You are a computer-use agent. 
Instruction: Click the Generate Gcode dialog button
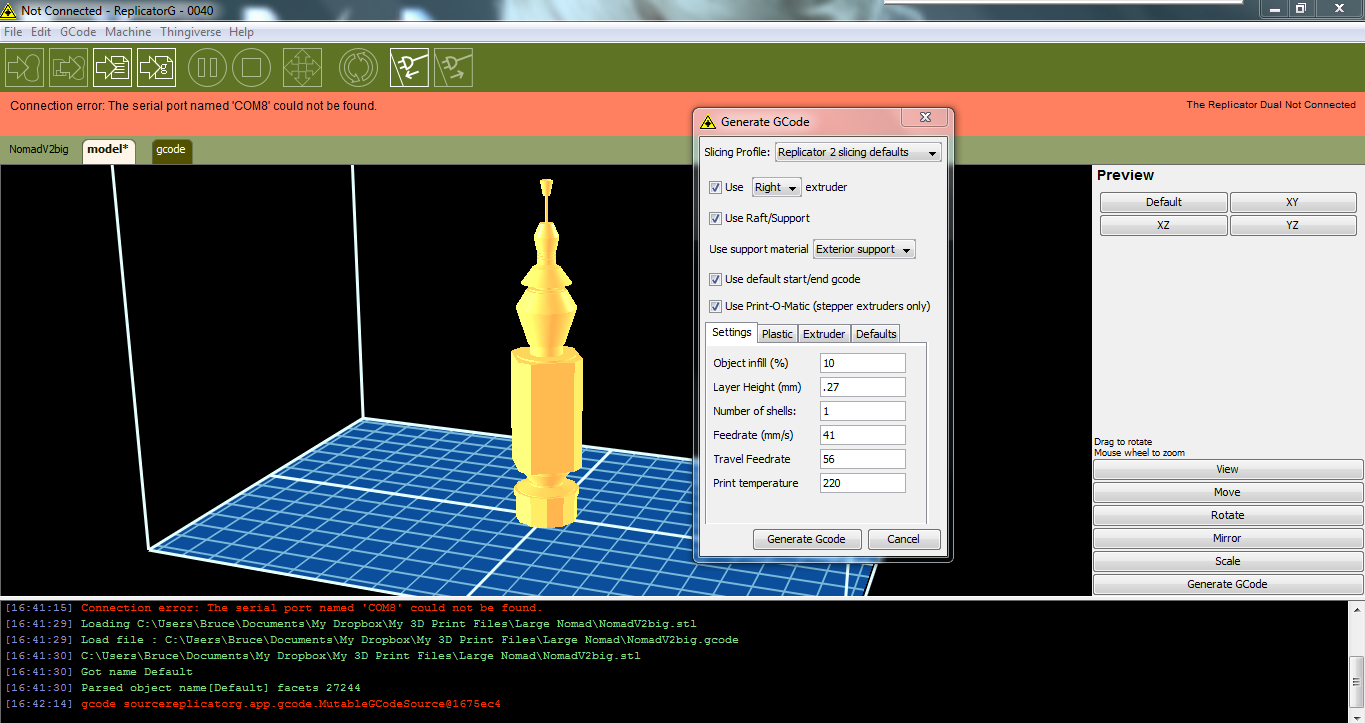tap(806, 539)
